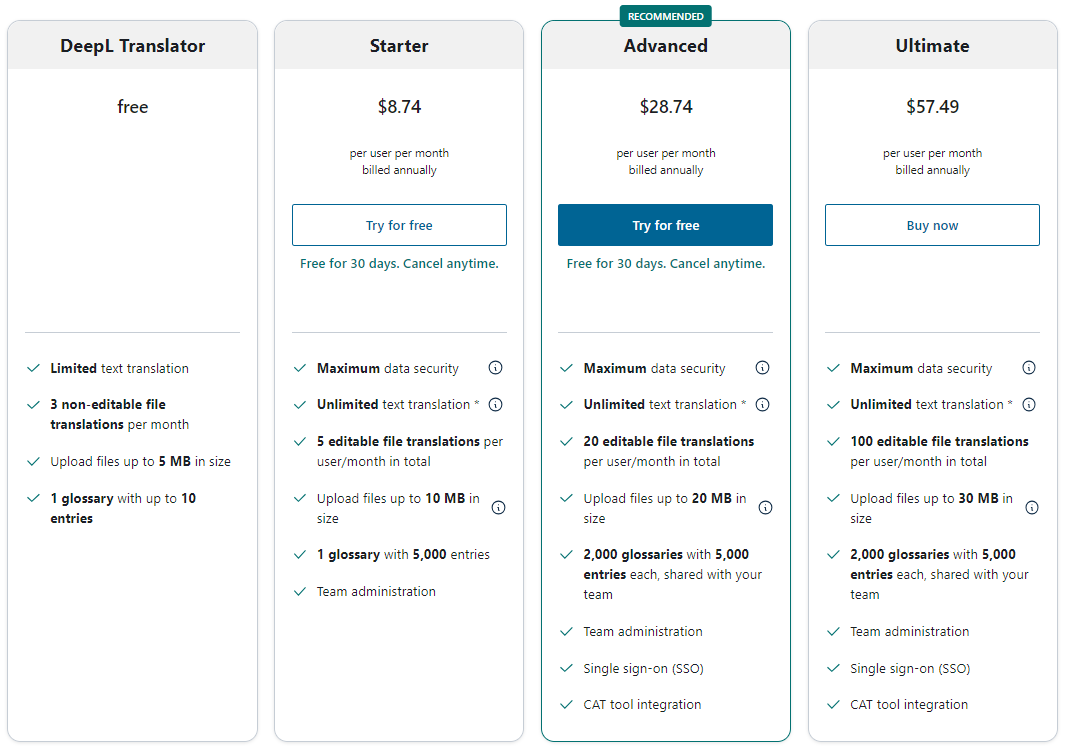
Task: Click info icon beside Advanced Maximum data security
Action: [762, 368]
